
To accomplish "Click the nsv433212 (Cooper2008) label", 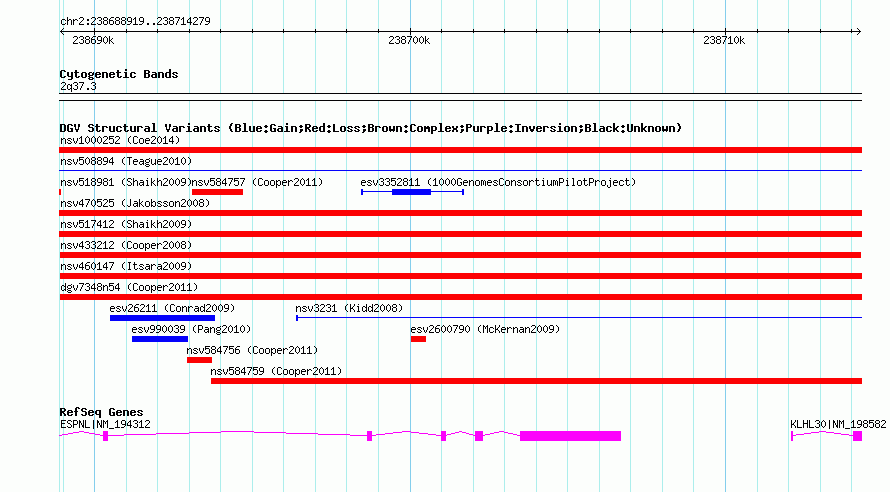I will (x=126, y=245).
